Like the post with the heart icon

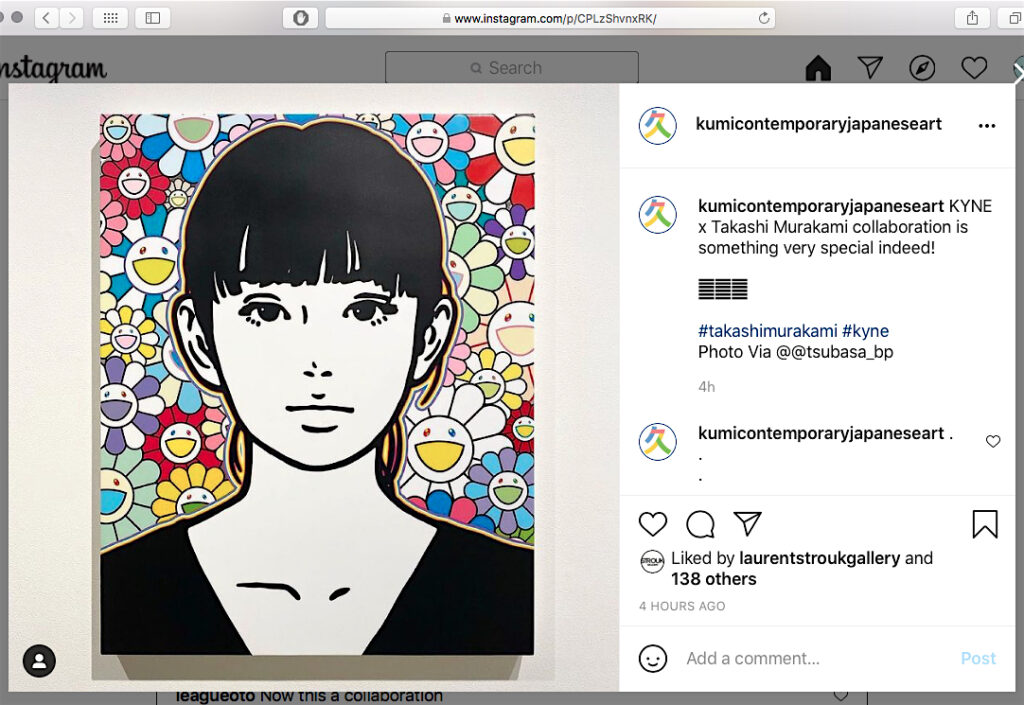pyautogui.click(x=652, y=524)
